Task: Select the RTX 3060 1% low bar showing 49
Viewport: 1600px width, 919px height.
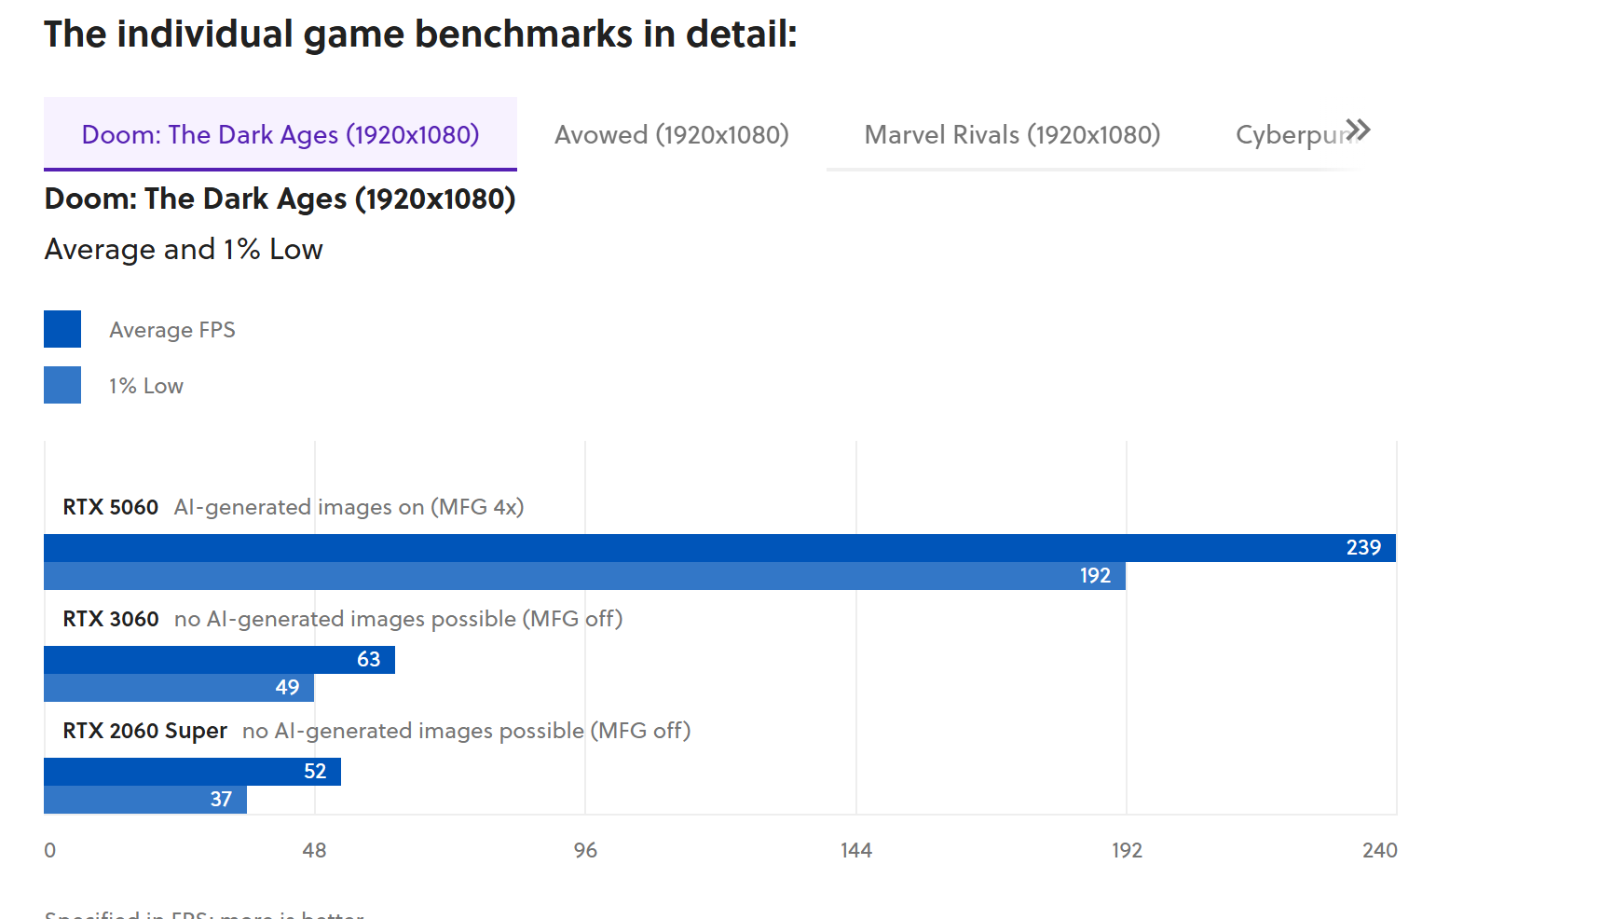Action: (178, 688)
